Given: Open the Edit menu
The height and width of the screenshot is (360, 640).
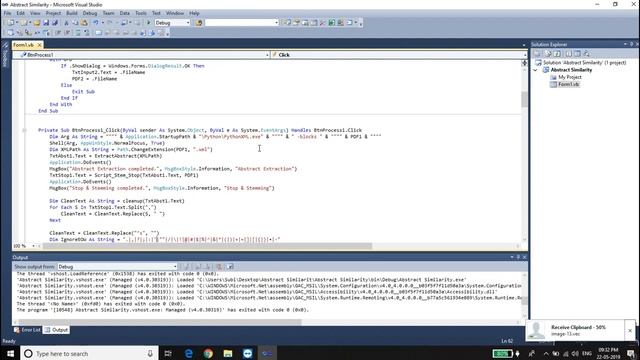Looking at the screenshot, I should pyautogui.click(x=20, y=13).
